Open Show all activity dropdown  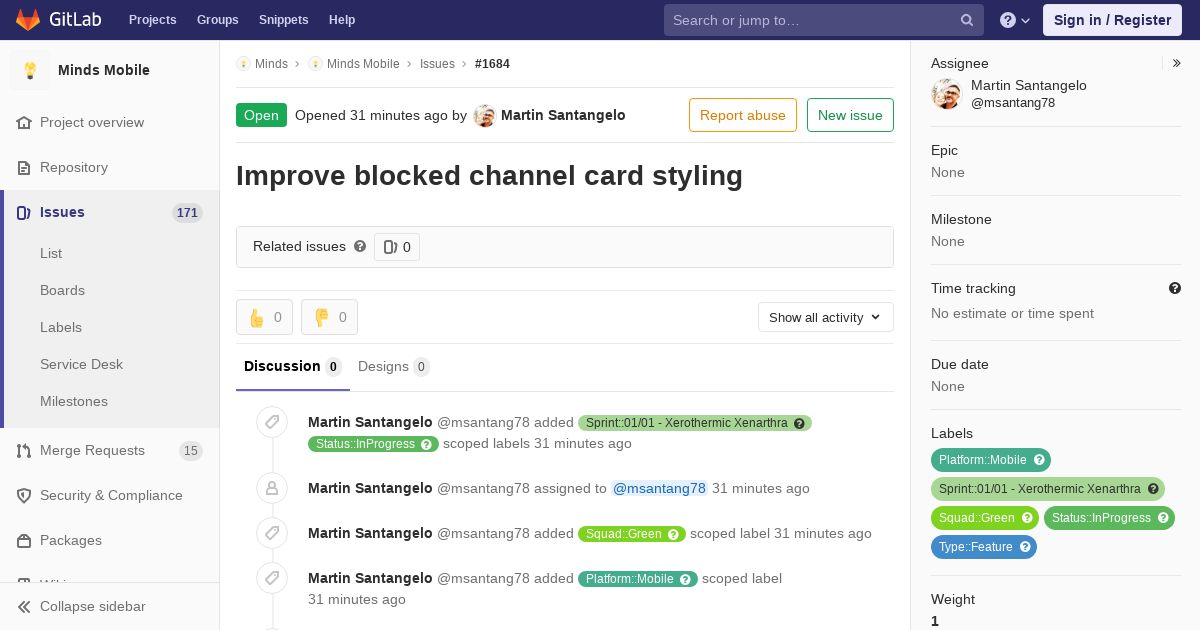[826, 317]
